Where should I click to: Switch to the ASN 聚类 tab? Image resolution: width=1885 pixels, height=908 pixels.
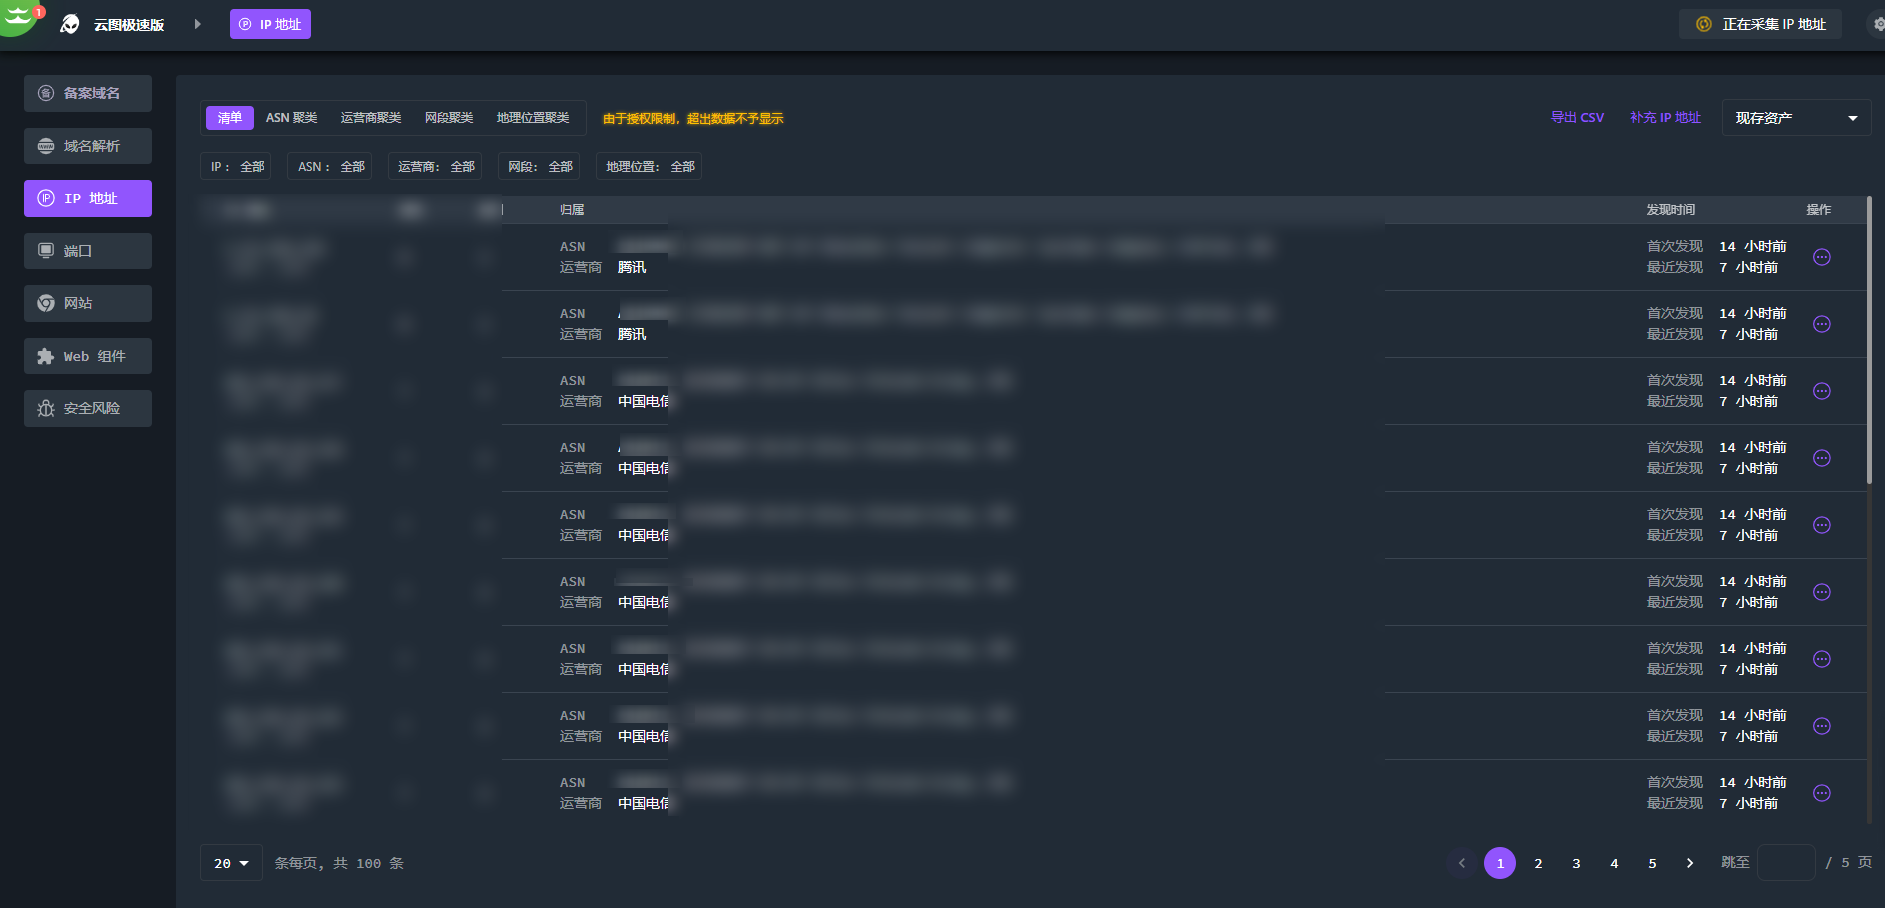(291, 118)
